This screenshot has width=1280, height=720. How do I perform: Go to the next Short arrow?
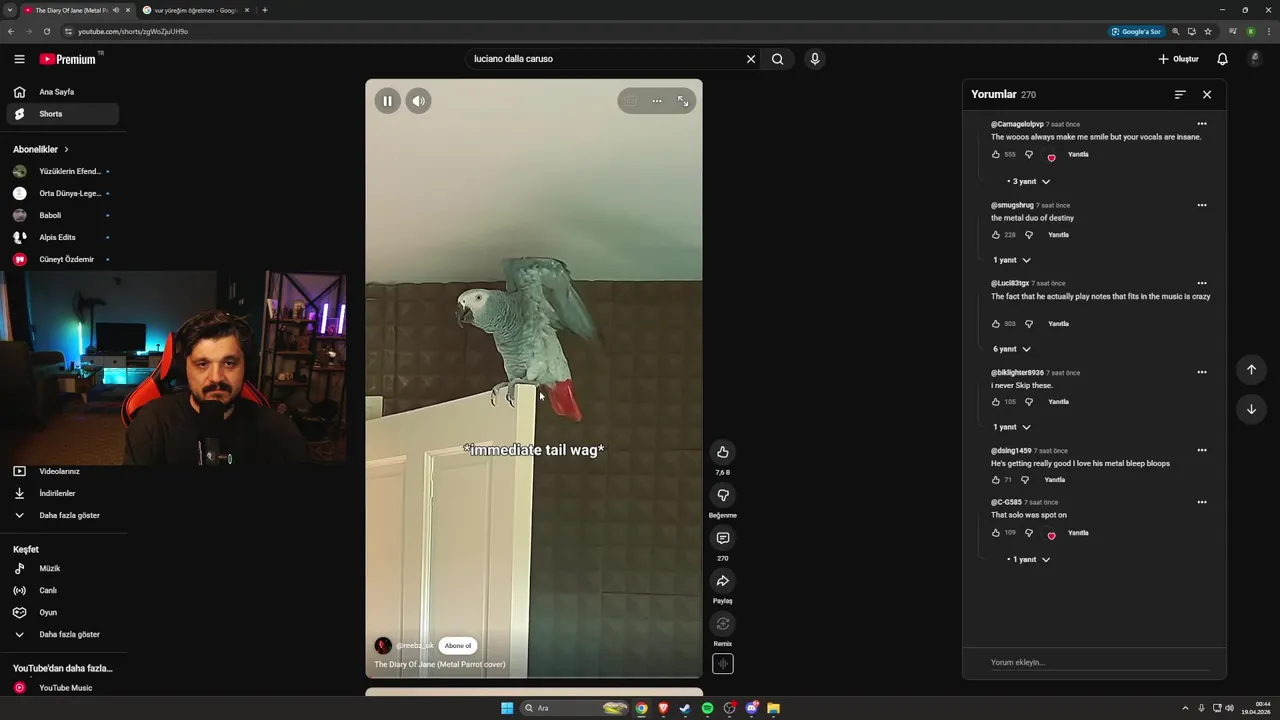[x=1251, y=409]
